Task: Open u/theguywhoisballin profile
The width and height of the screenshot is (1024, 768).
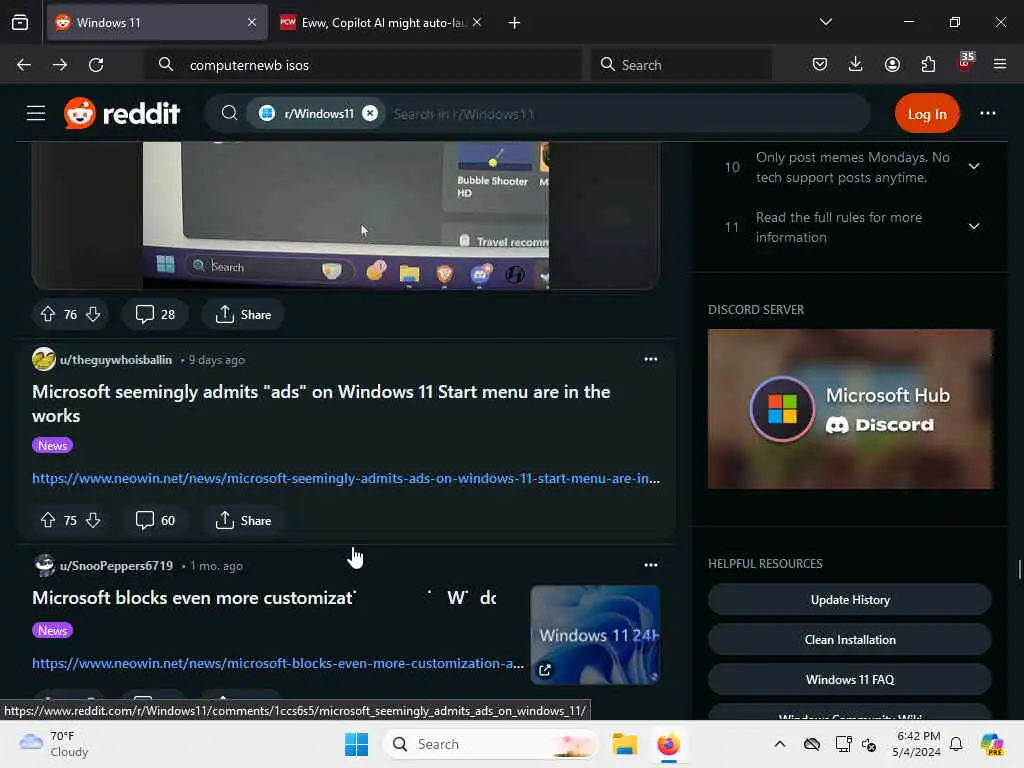Action: point(116,360)
